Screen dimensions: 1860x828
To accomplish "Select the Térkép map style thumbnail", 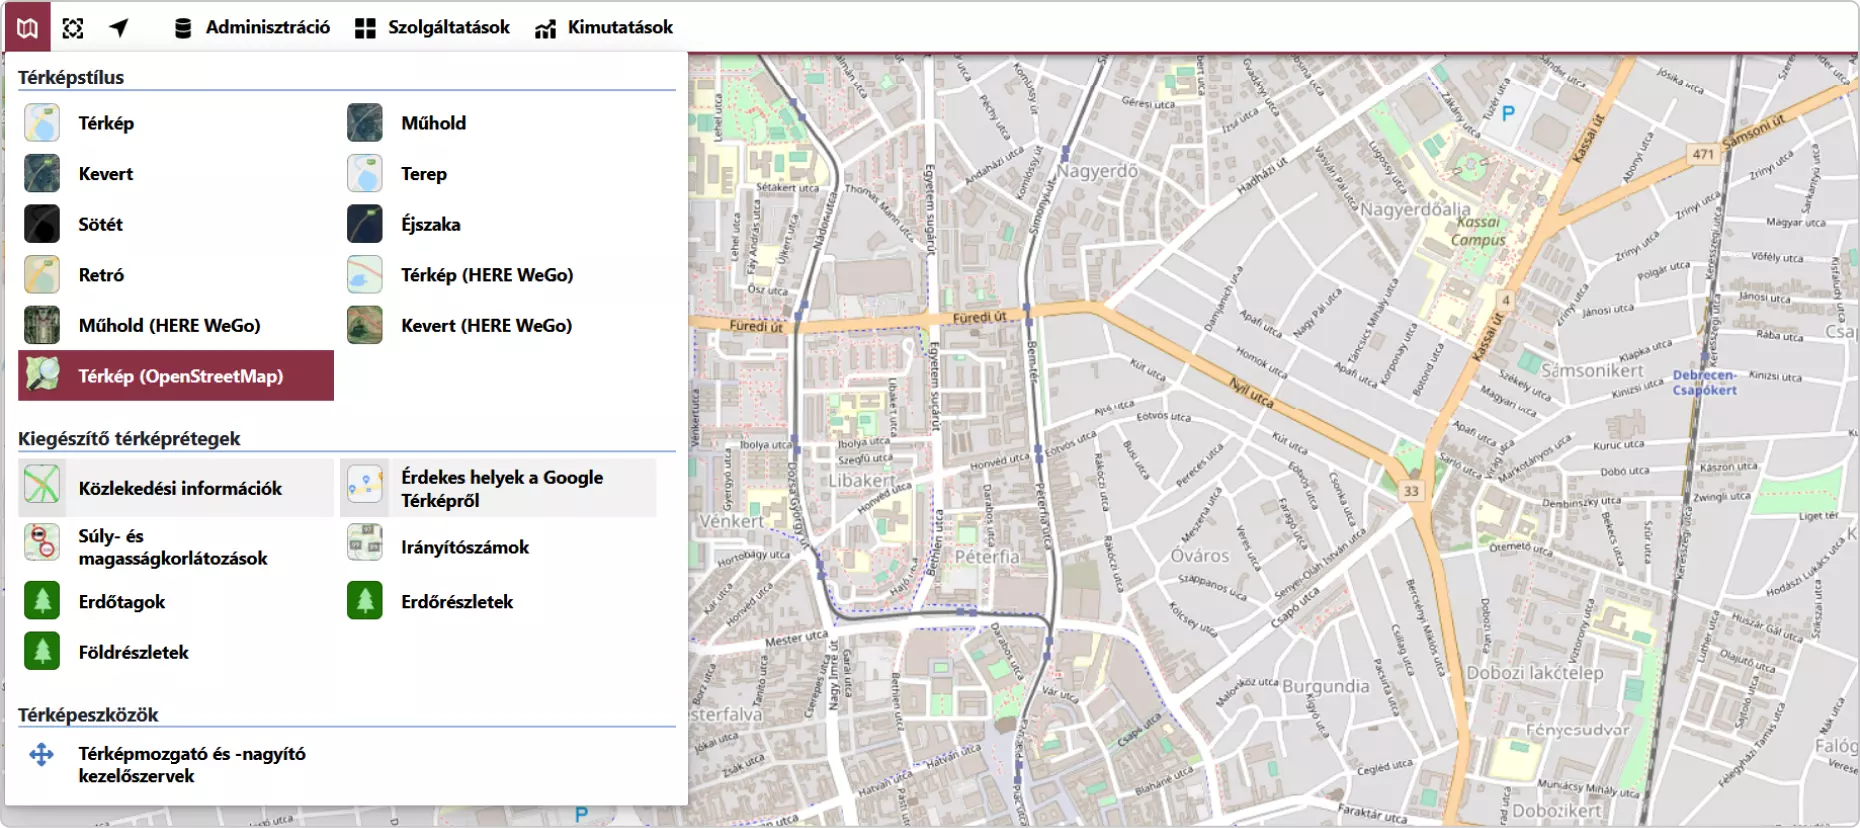I will coord(42,123).
